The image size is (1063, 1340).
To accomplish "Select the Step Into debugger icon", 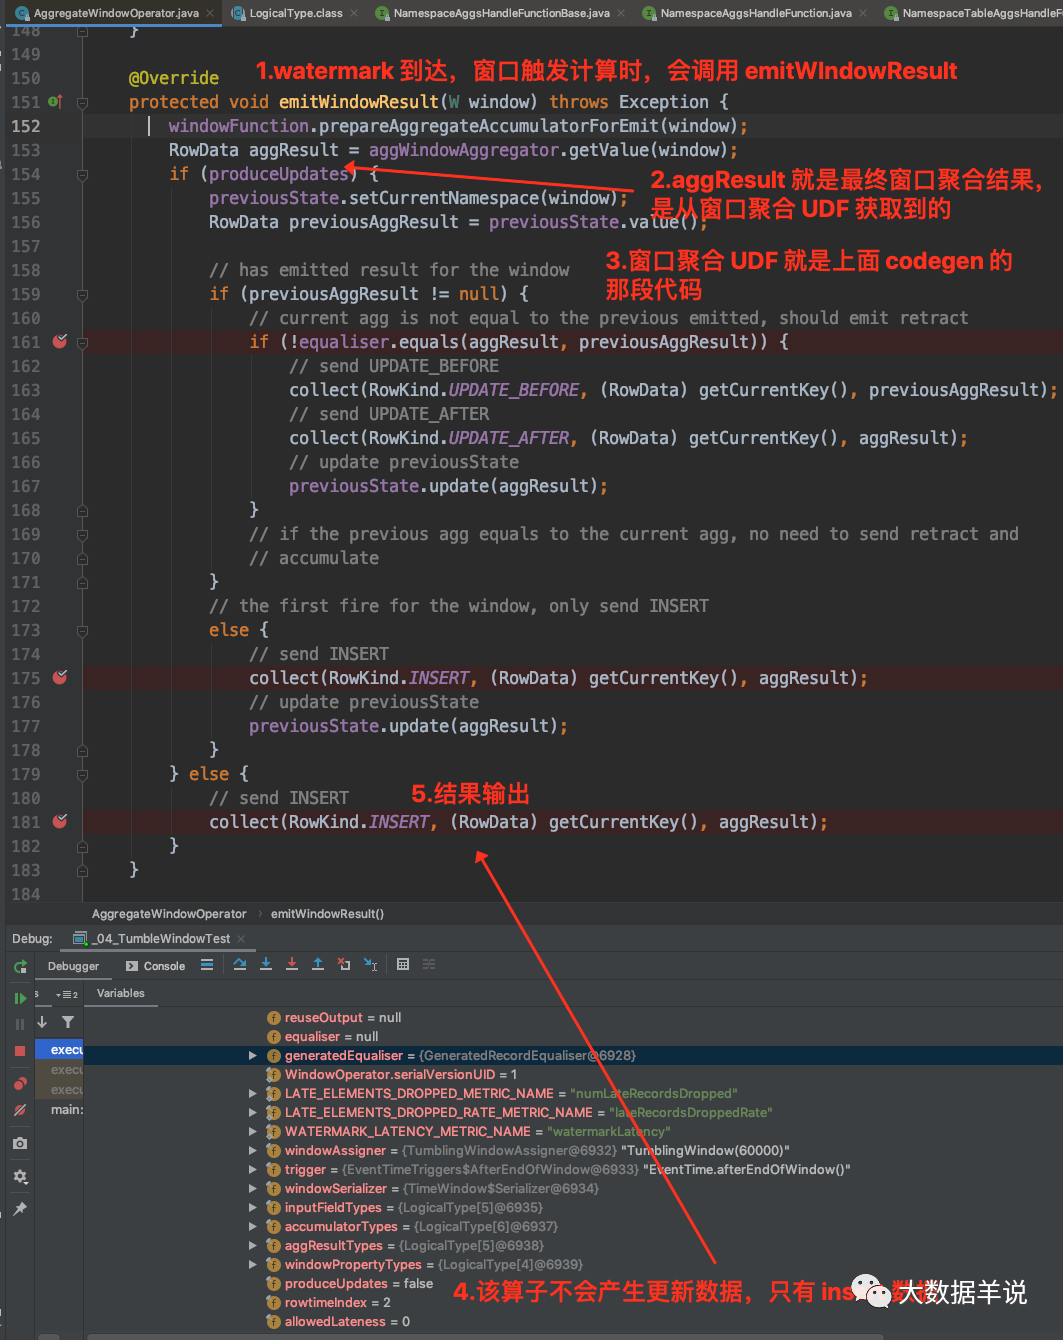I will (x=266, y=964).
